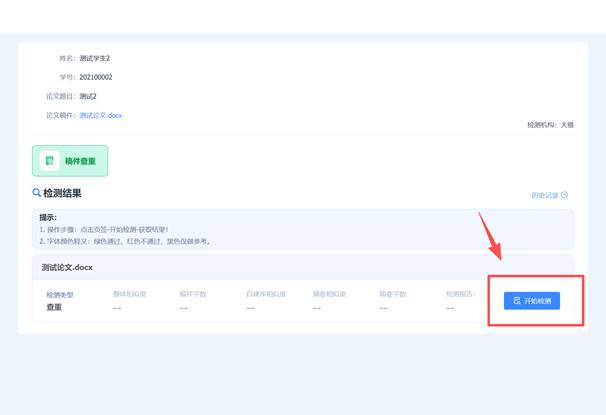The image size is (606, 415).
Task: Click the clock icon next to 历史记录
Action: [x=565, y=195]
